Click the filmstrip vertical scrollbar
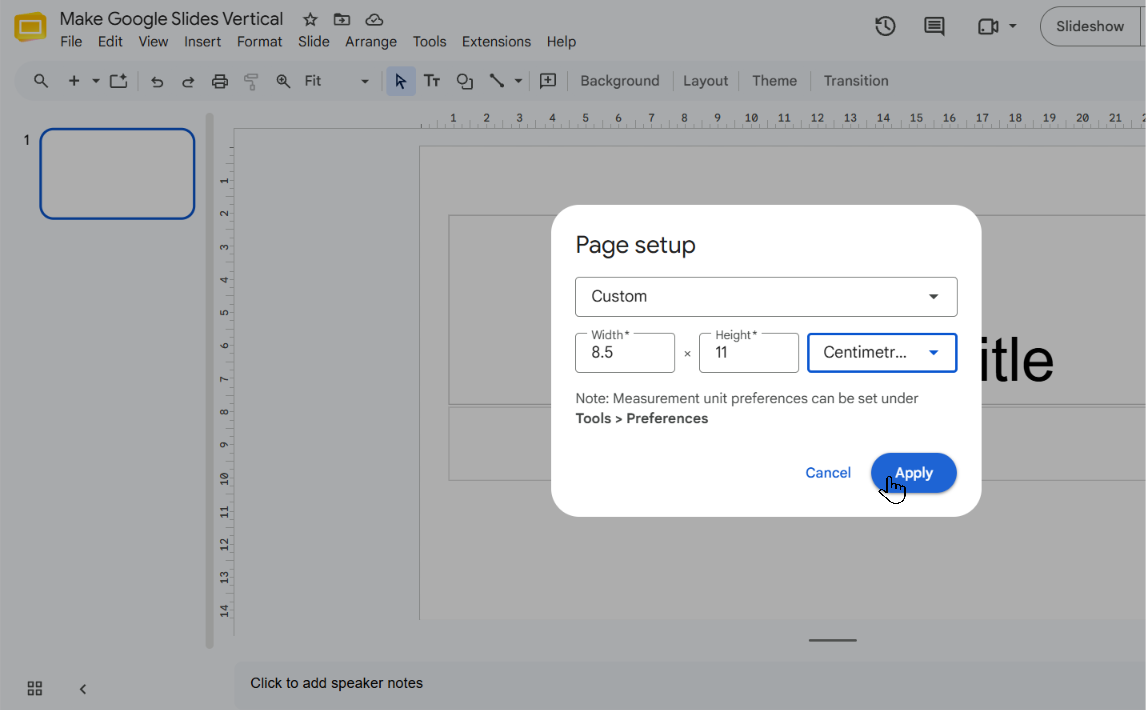 point(210,380)
